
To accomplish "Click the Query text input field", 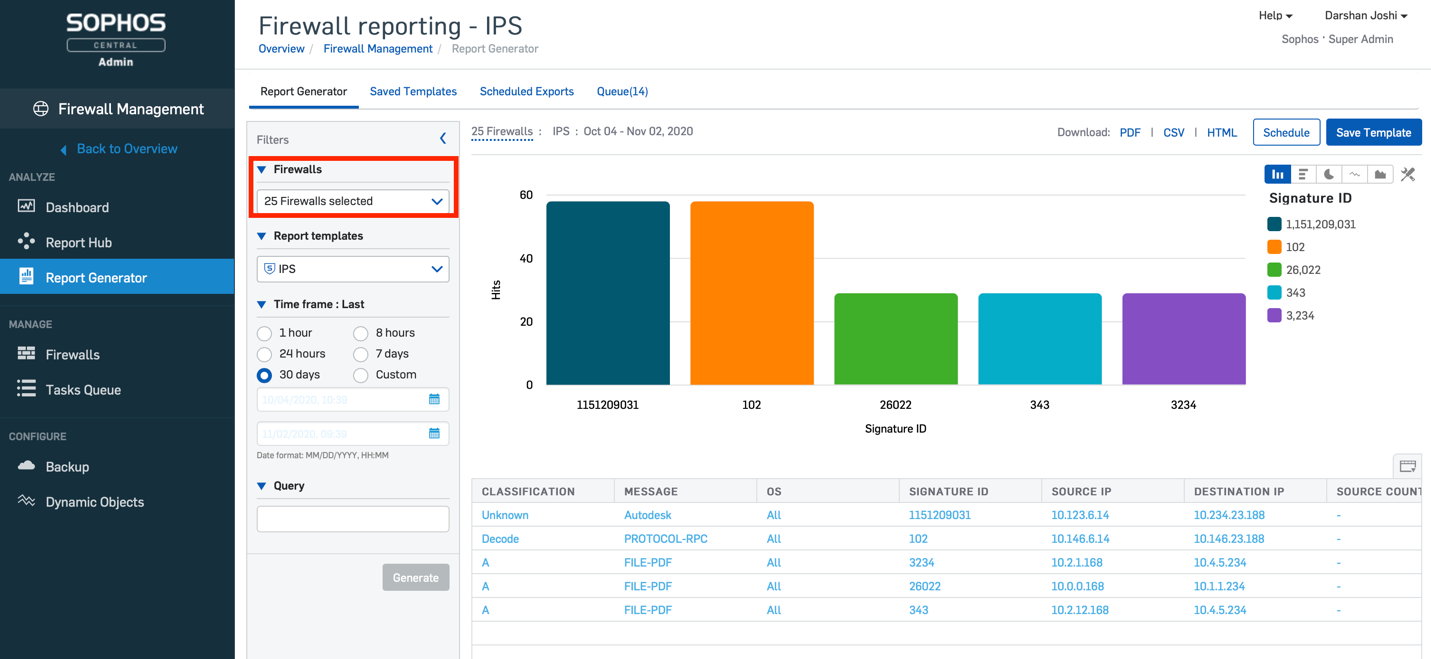I will pyautogui.click(x=353, y=519).
